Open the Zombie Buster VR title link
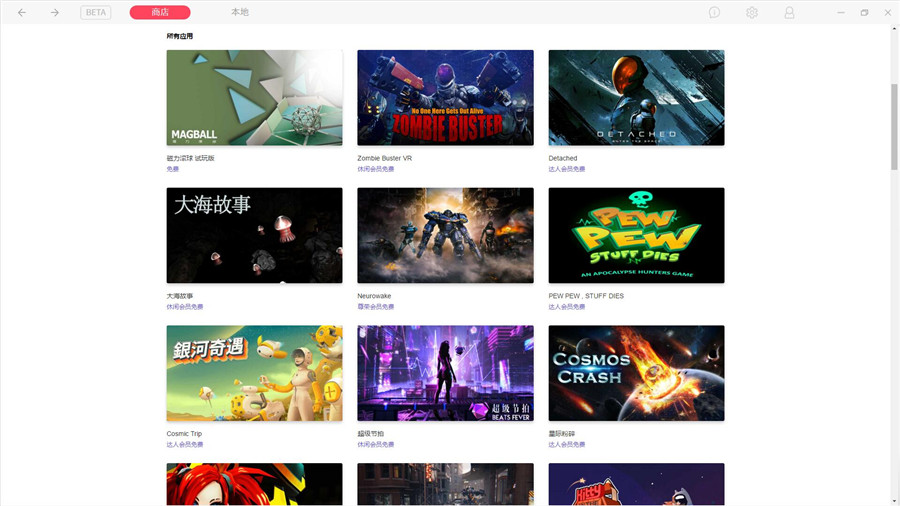The image size is (900, 506). point(385,158)
